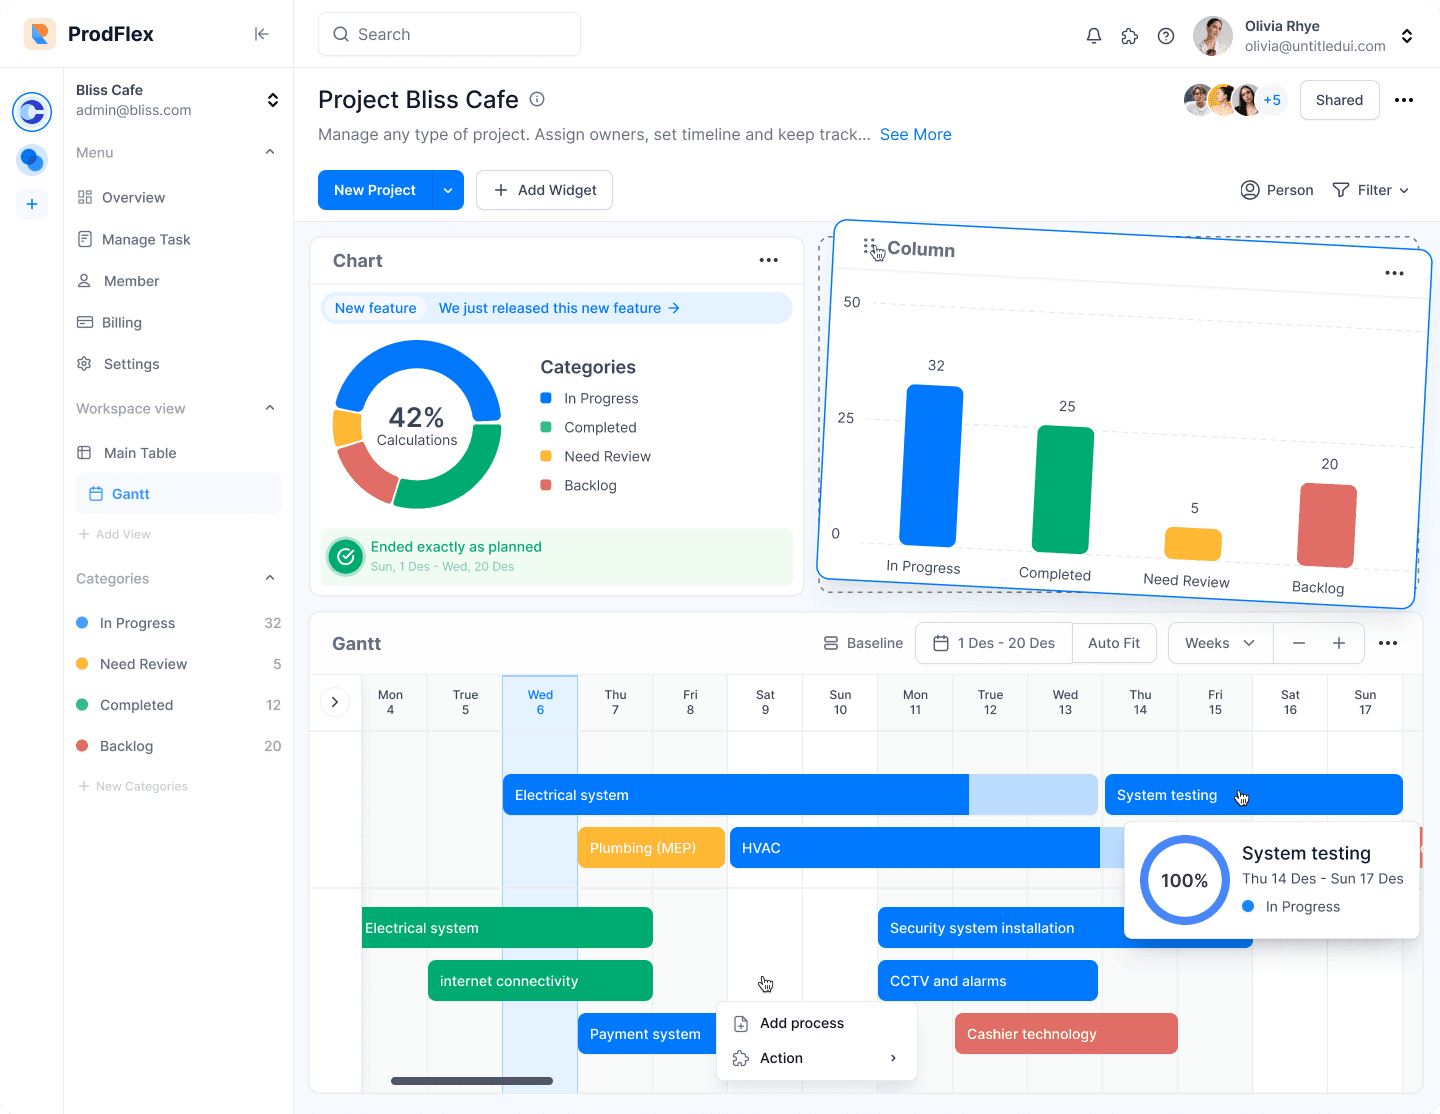This screenshot has width=1440, height=1114.
Task: Collapse the Categories sidebar section
Action: point(270,578)
